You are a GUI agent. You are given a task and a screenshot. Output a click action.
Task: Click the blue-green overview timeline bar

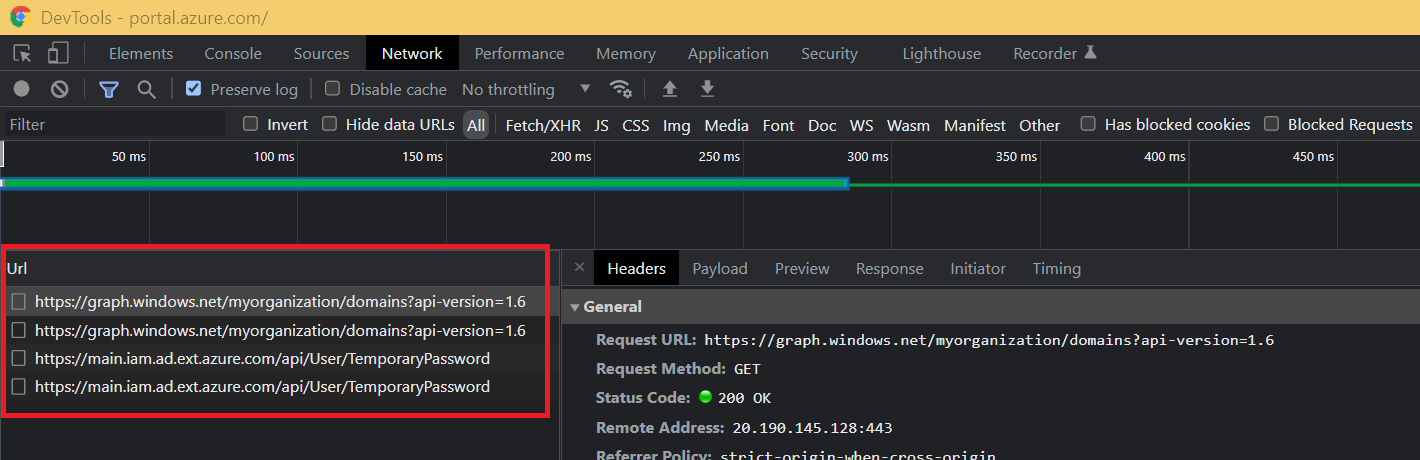425,184
